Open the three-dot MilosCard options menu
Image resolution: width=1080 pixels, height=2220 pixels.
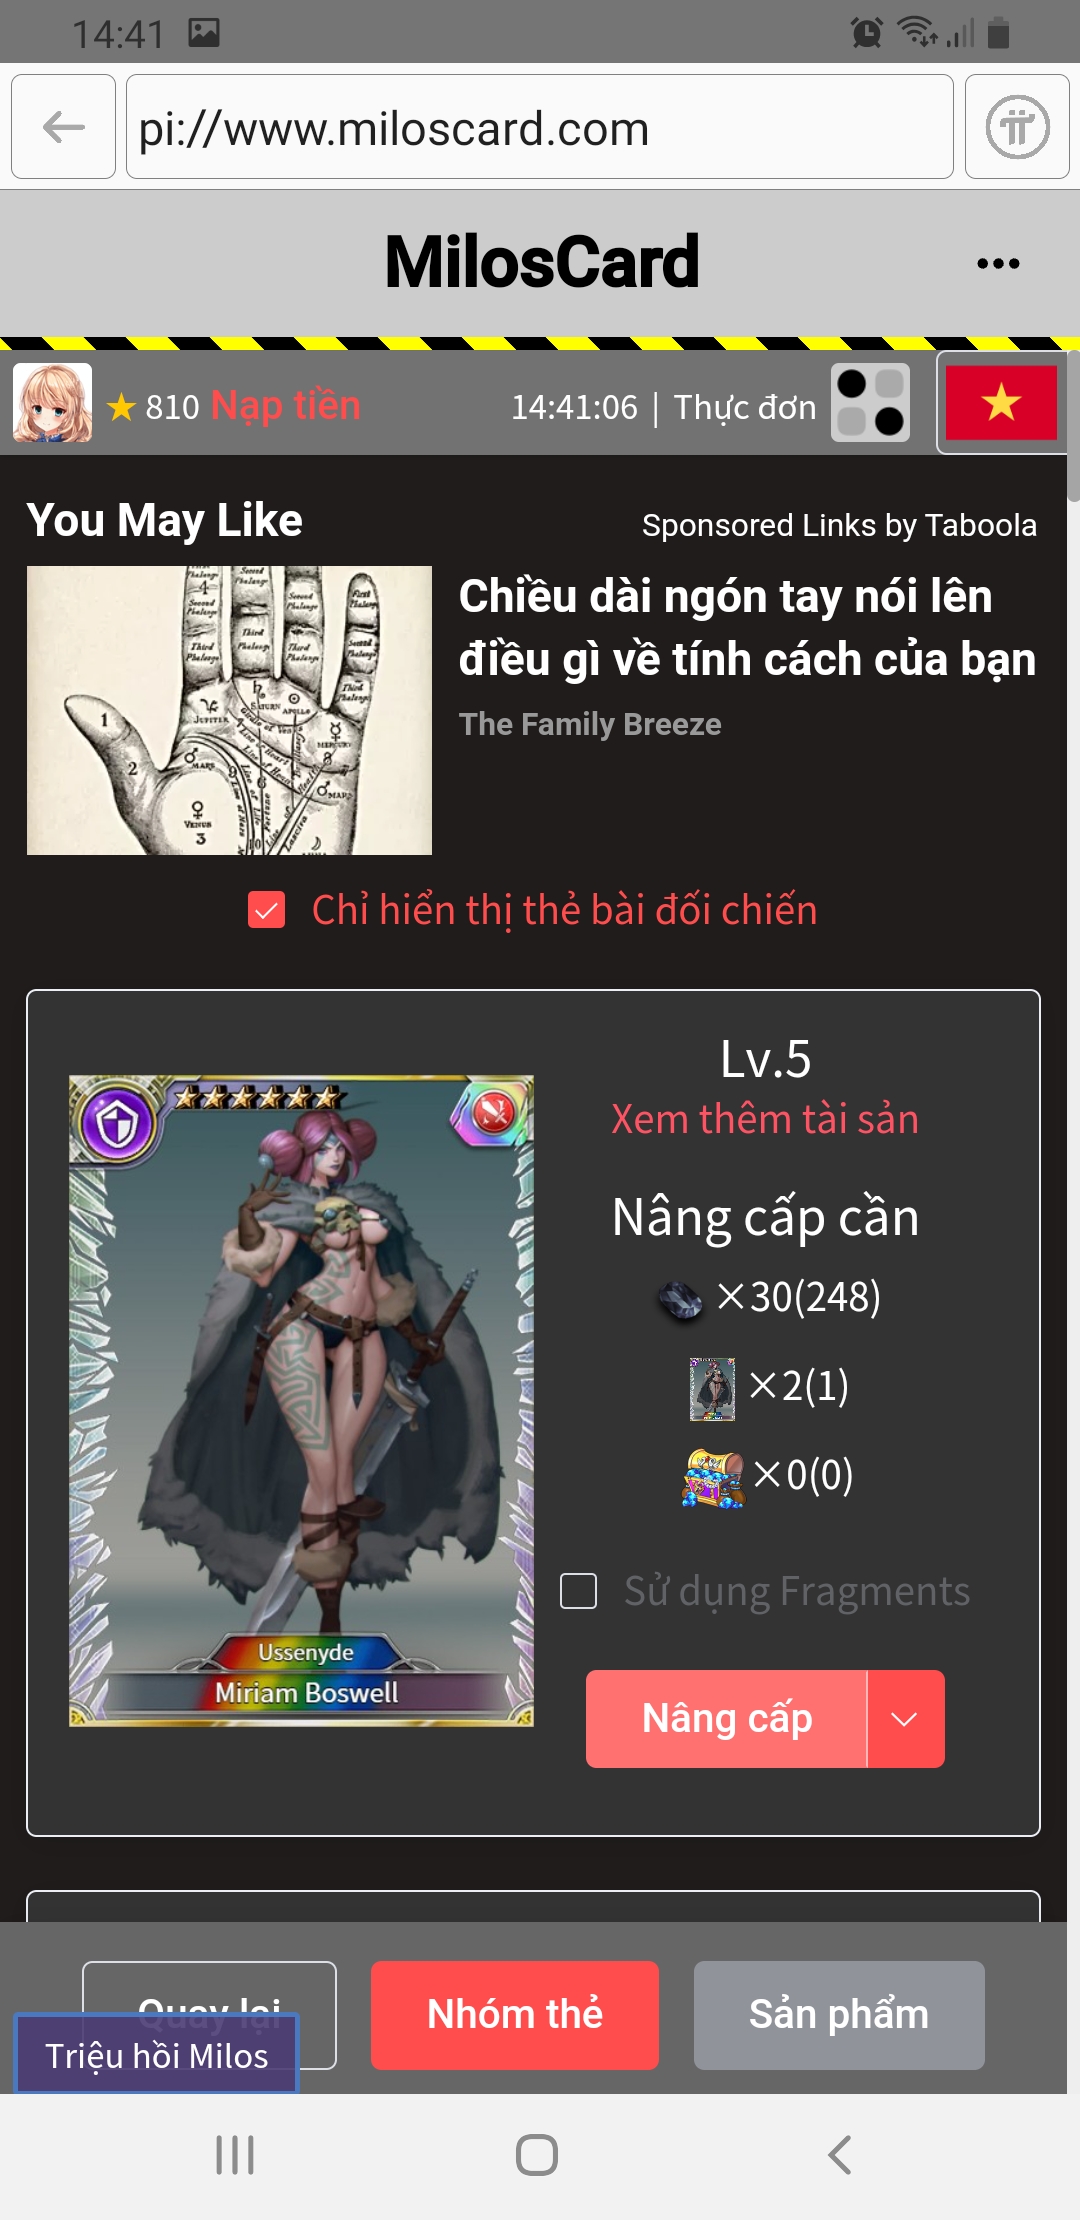click(x=998, y=264)
